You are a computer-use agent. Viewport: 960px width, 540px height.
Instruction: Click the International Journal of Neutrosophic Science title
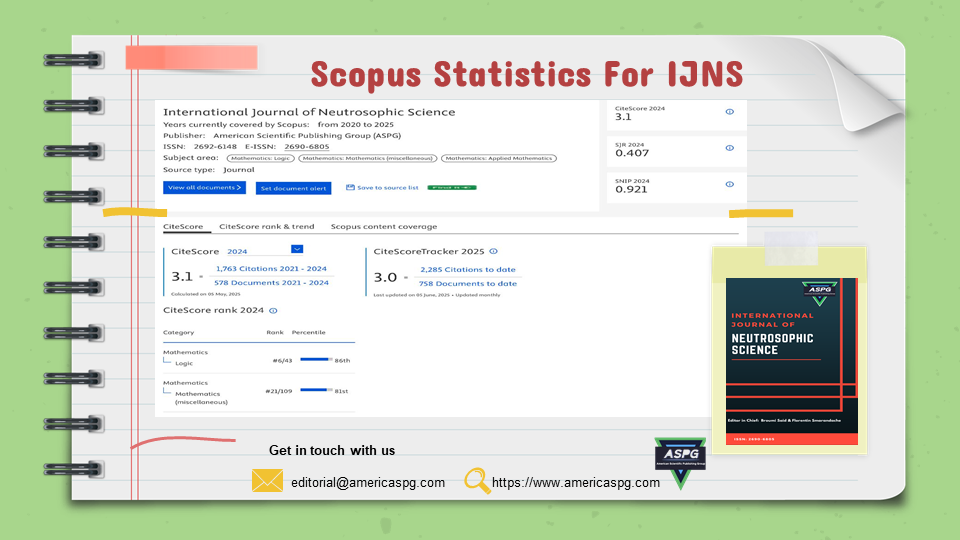(x=309, y=112)
